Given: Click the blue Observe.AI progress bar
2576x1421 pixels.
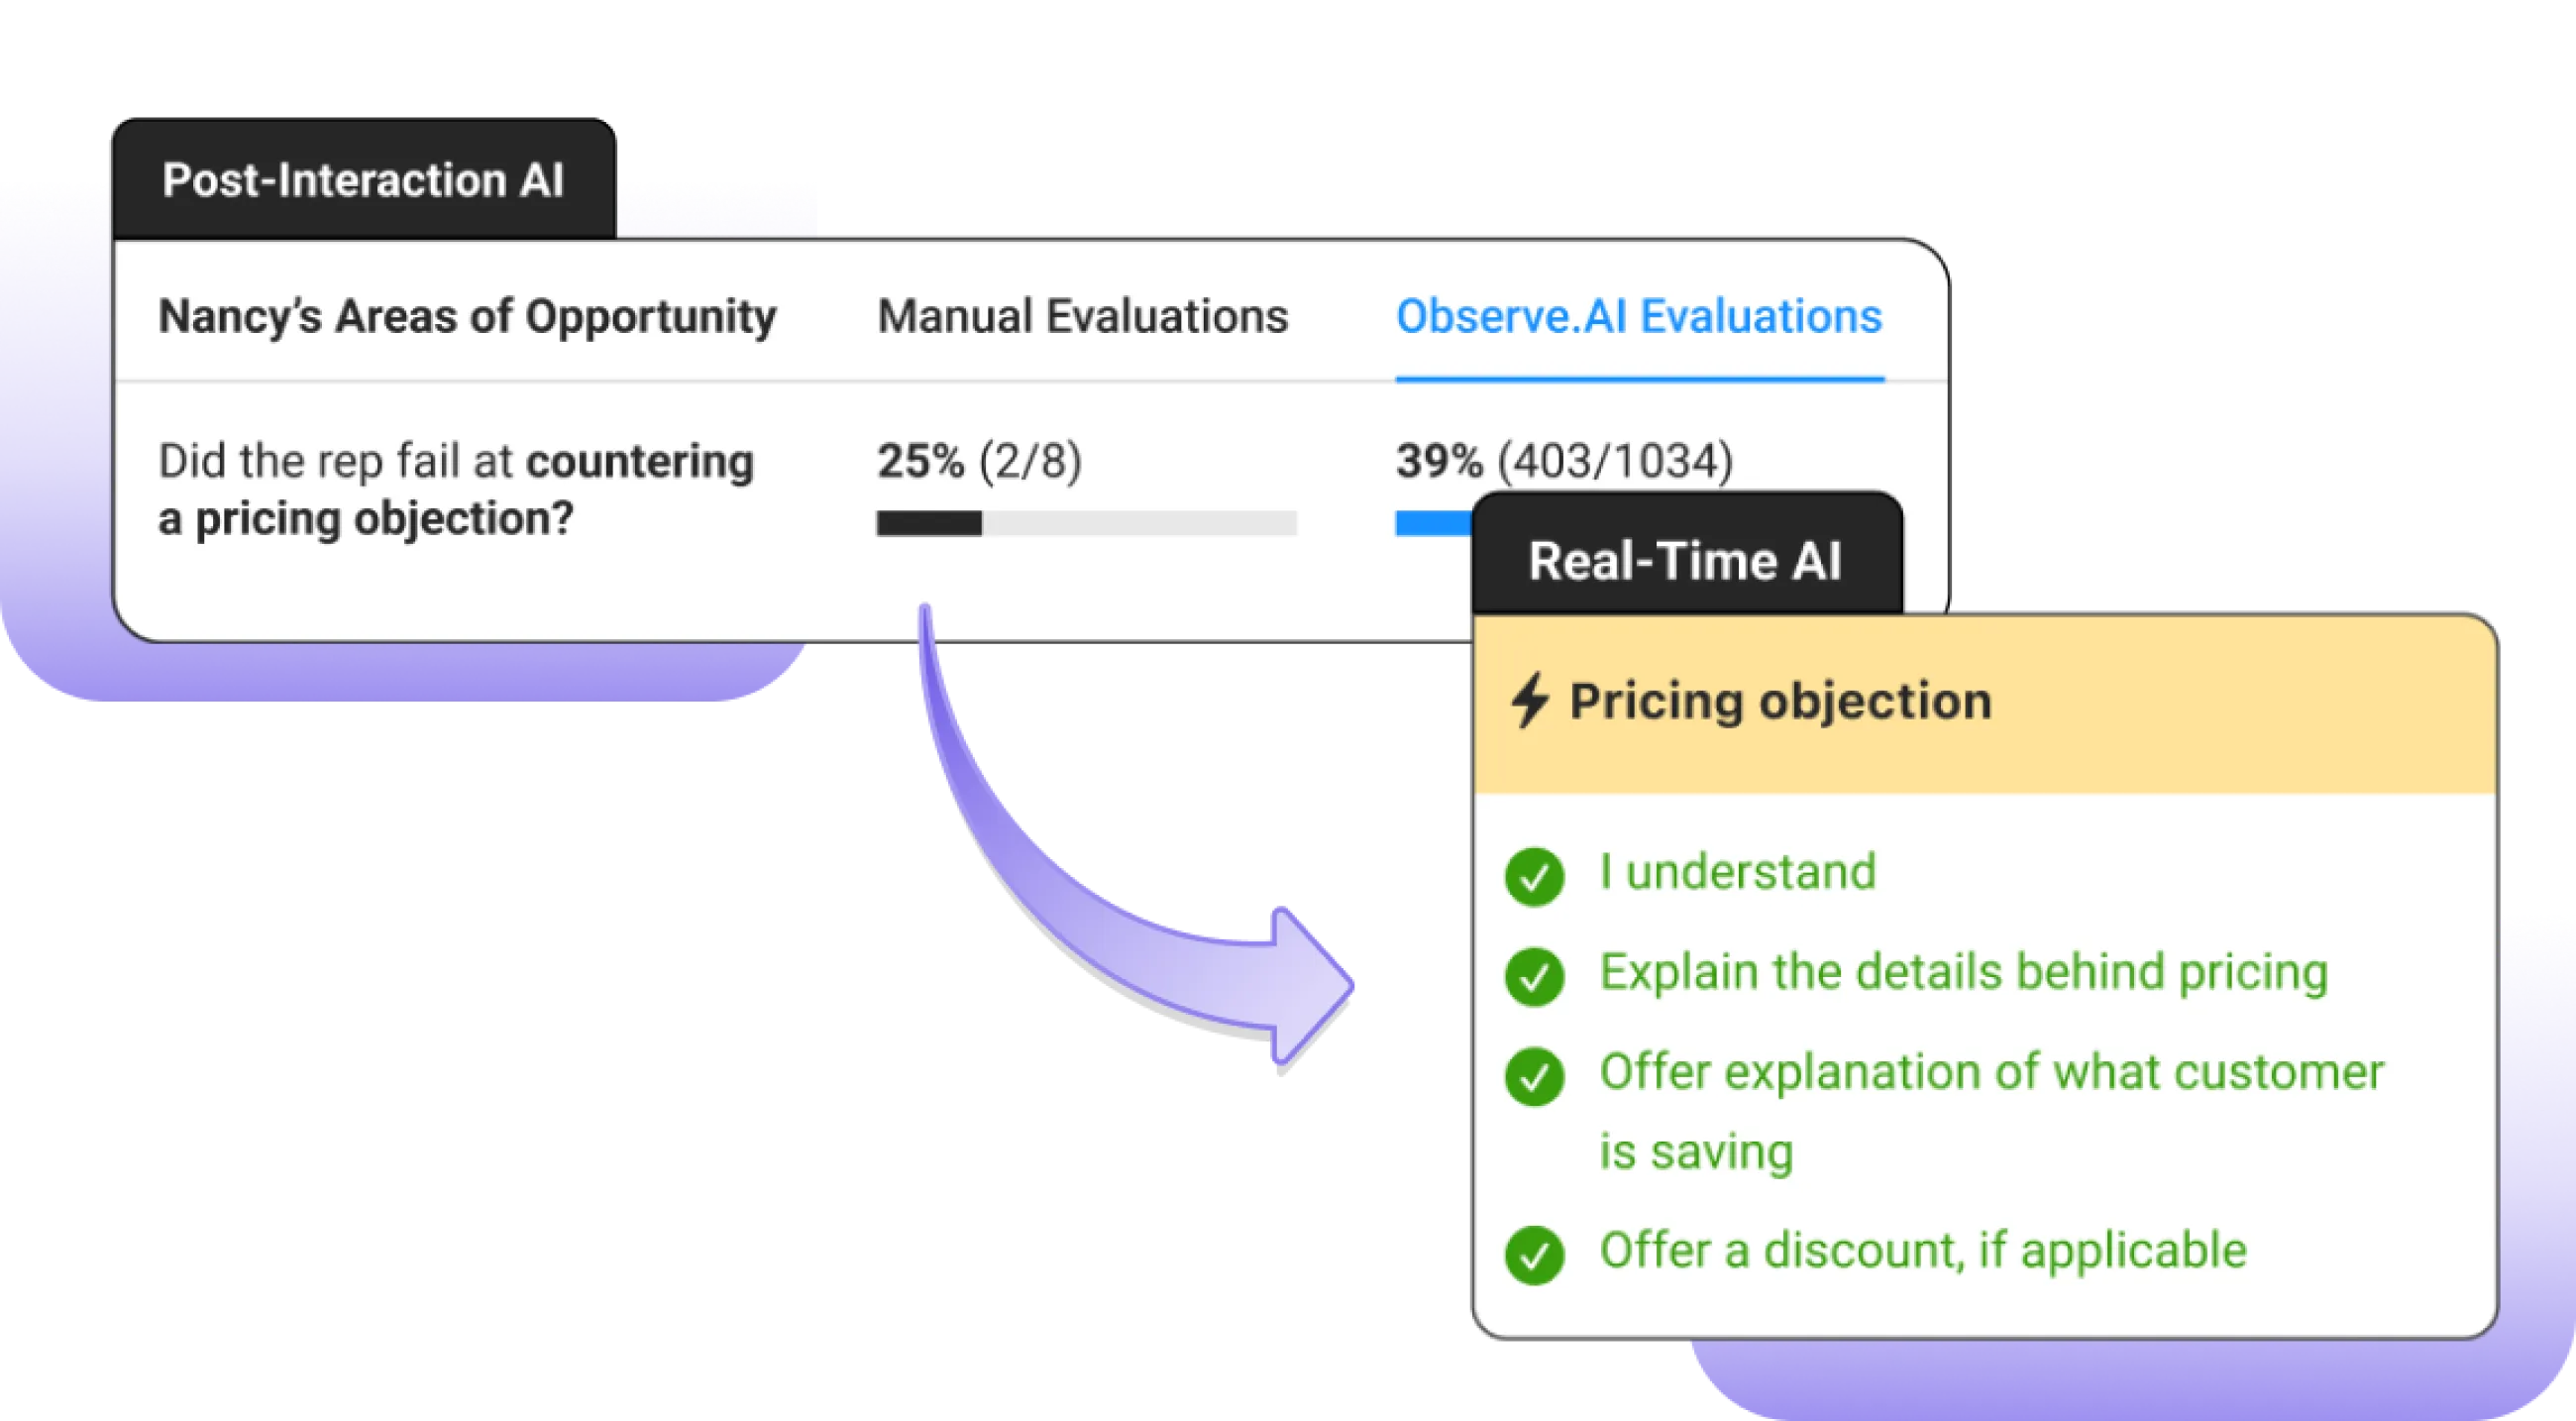Looking at the screenshot, I should coord(1432,523).
